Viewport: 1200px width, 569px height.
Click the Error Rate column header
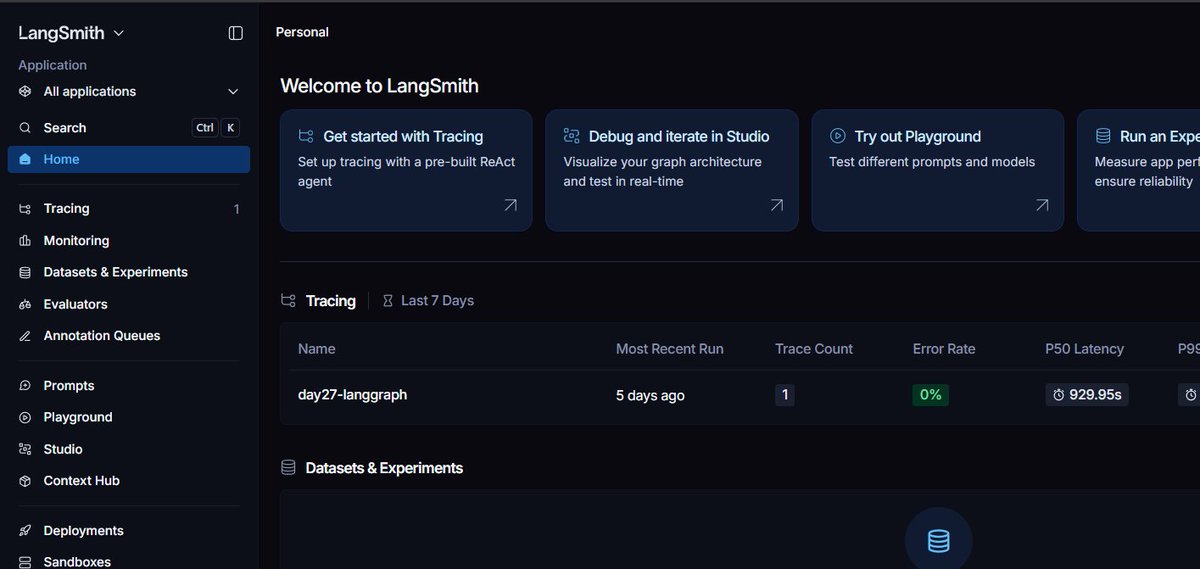point(944,349)
